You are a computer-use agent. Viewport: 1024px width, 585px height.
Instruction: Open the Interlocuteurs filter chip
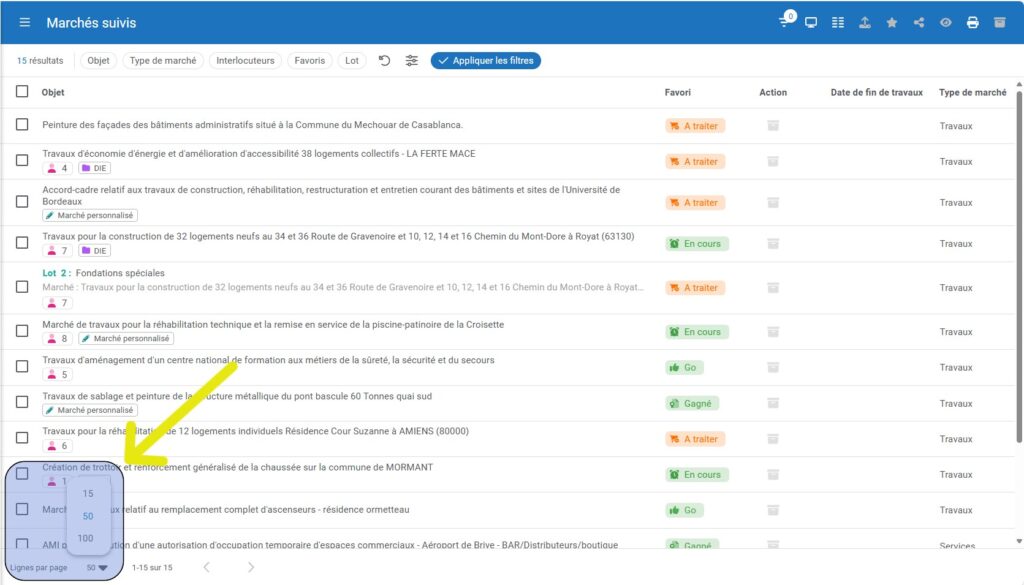pos(245,61)
